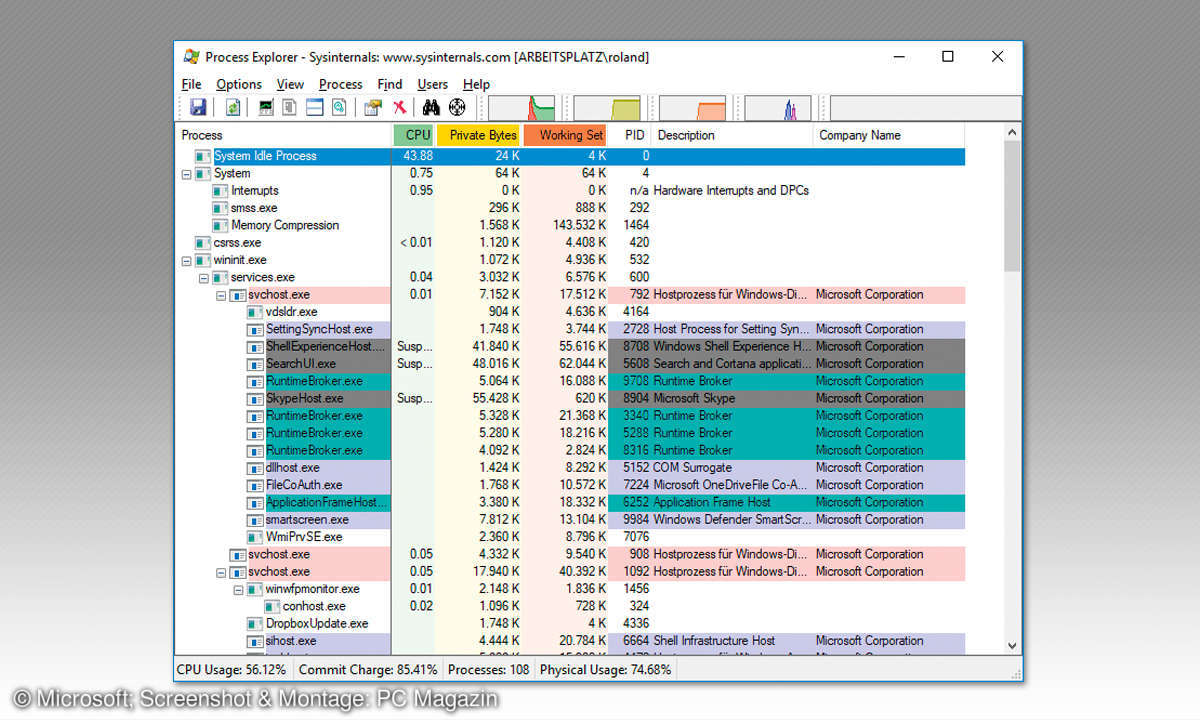Viewport: 1200px width, 720px height.
Task: Click the icon beside vdsldr.exe
Action: pos(255,312)
